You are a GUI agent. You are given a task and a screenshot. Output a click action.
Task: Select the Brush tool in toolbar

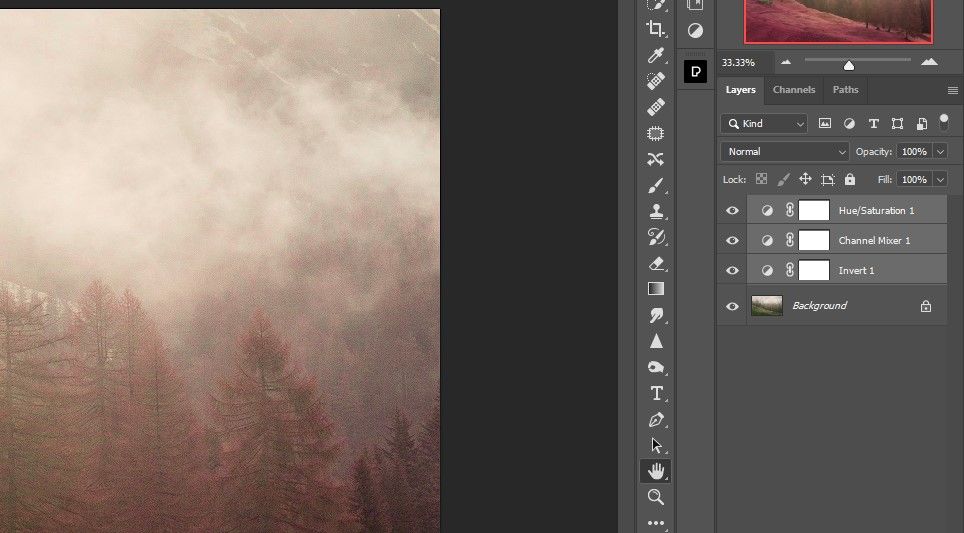[655, 186]
